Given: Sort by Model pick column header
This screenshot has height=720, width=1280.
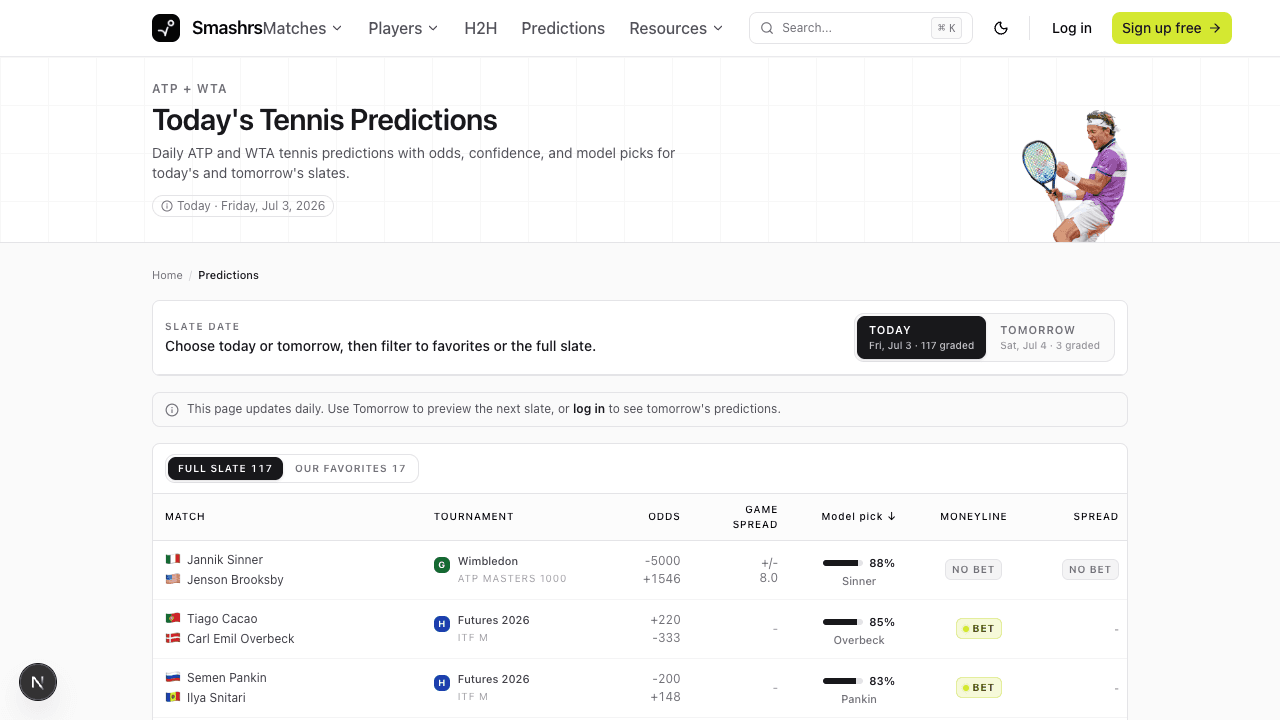Looking at the screenshot, I should tap(858, 516).
